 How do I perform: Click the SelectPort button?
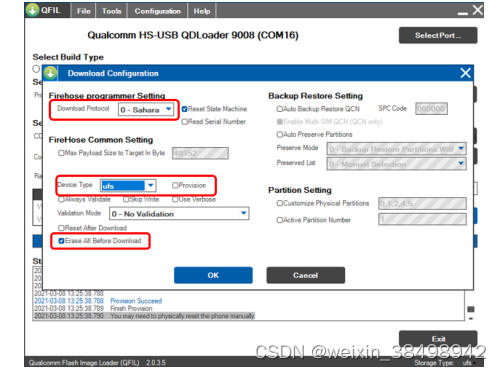point(438,35)
